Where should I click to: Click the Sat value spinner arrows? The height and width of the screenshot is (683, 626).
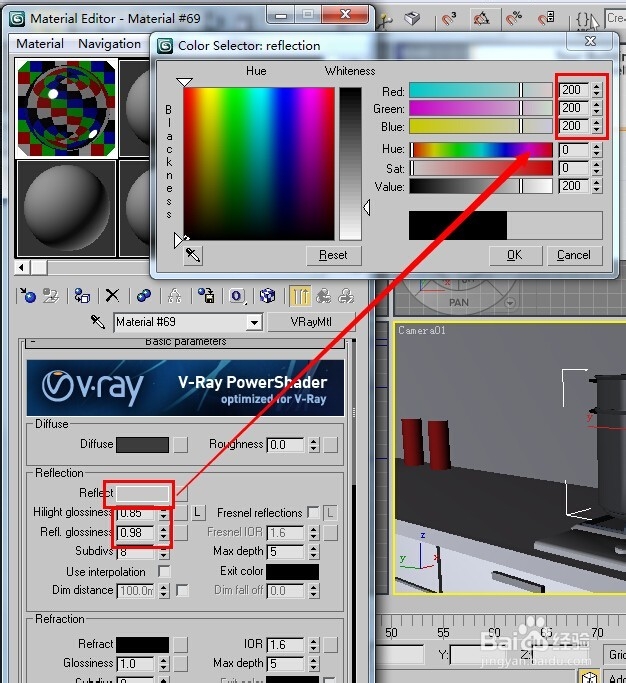(597, 168)
